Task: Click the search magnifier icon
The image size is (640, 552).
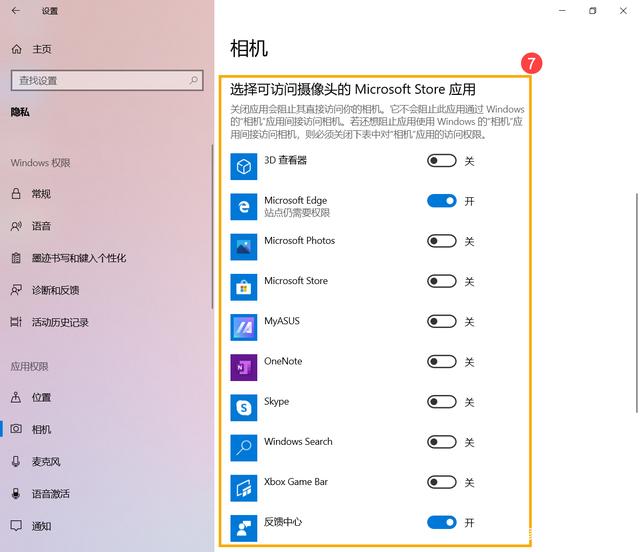Action: coord(193,80)
